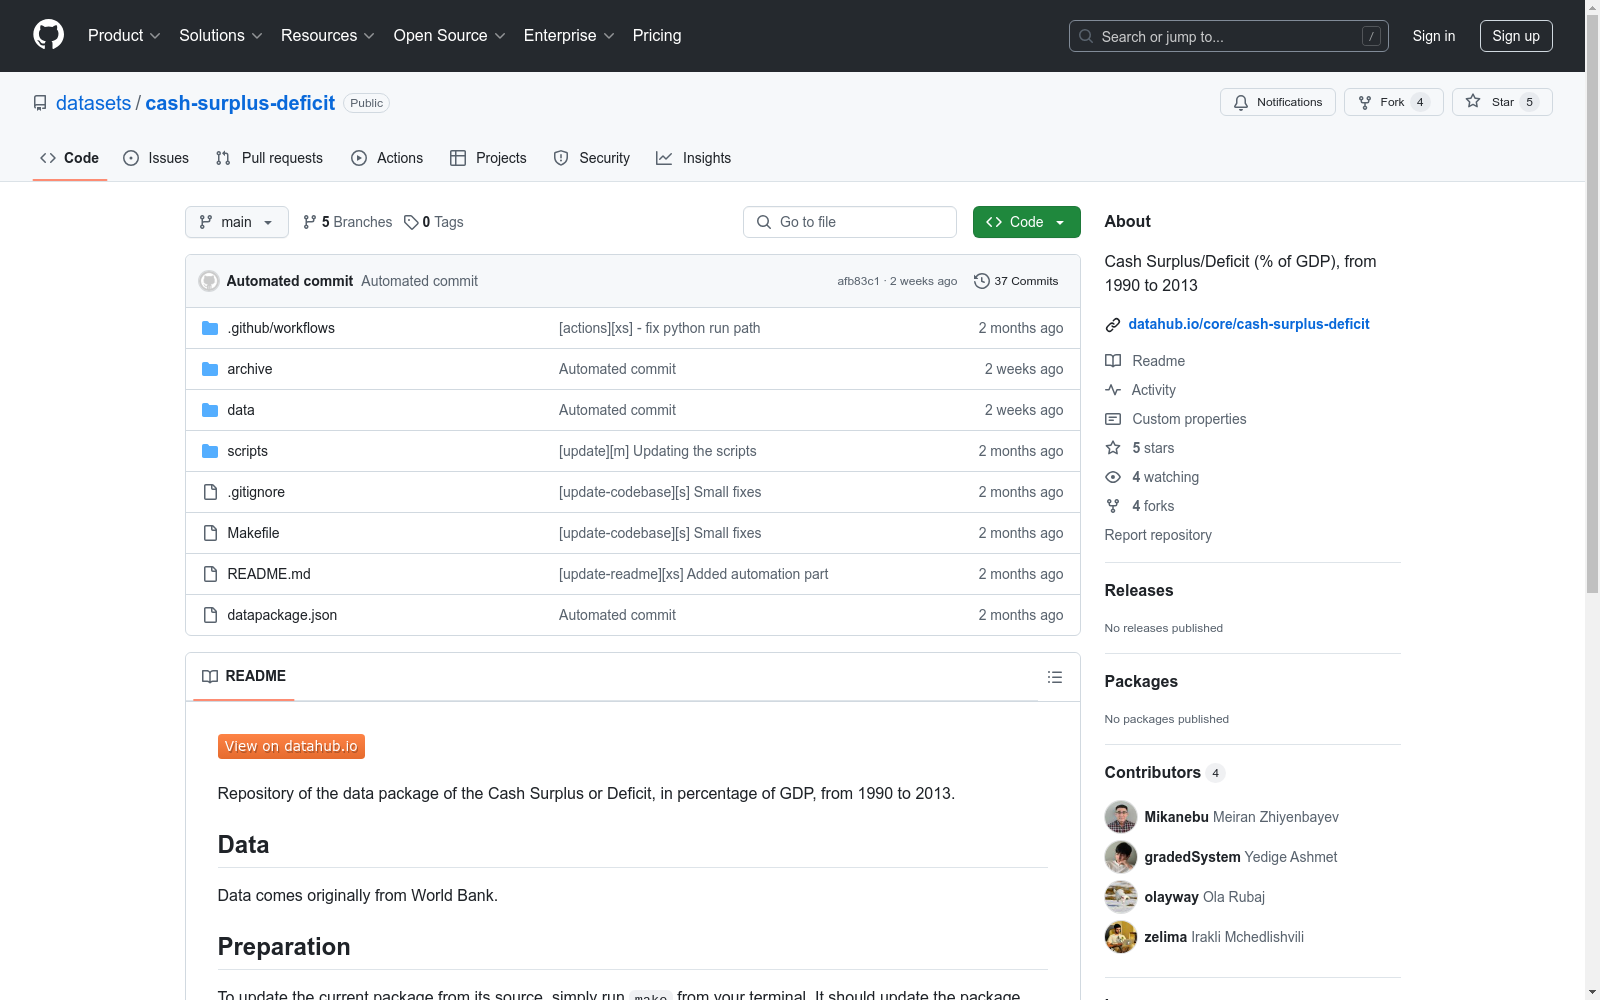1600x1000 pixels.
Task: View 0 Tags
Action: 434,222
